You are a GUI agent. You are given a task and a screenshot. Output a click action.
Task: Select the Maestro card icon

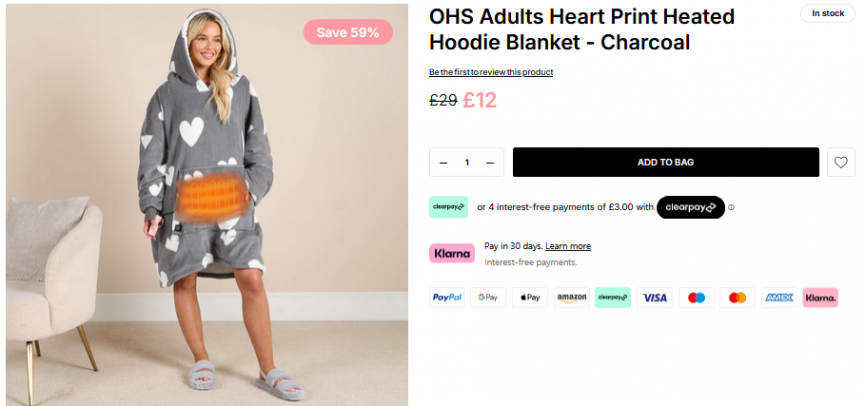pos(696,298)
